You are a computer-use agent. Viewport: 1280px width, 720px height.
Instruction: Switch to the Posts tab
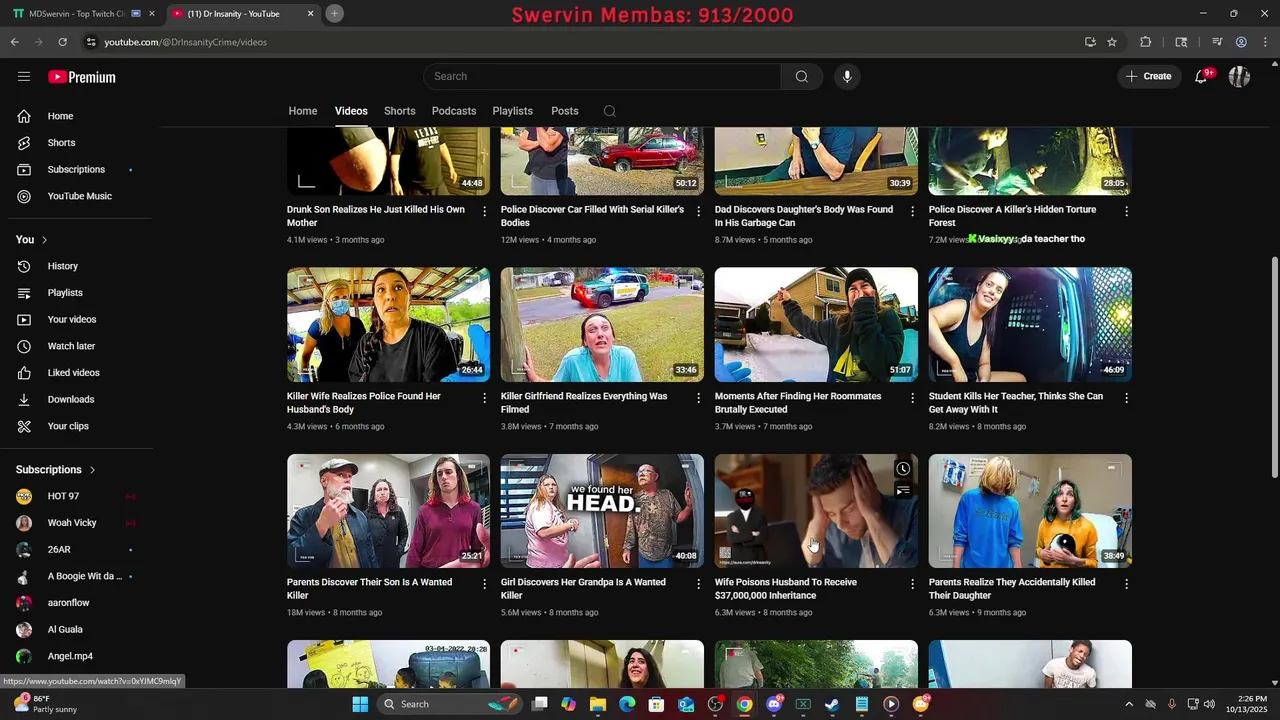565,111
